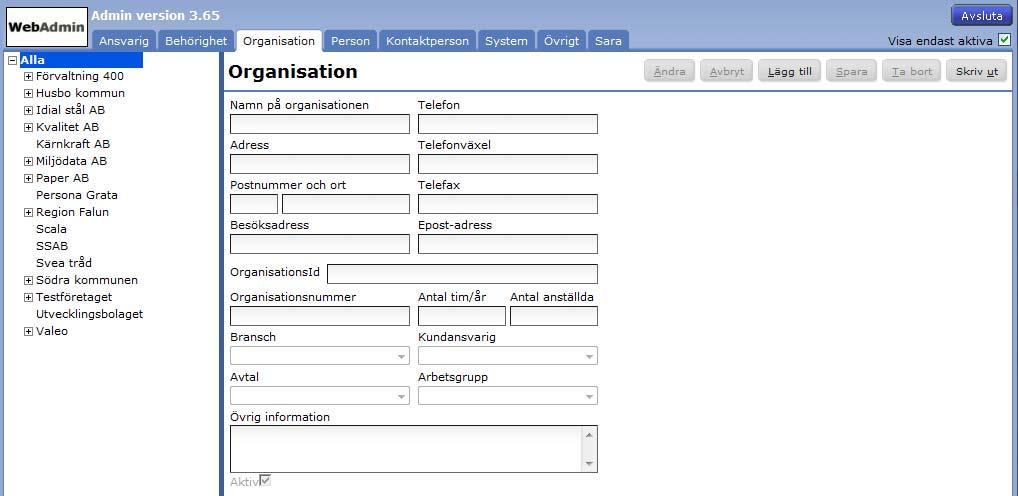This screenshot has height=496, width=1018.
Task: Select Utvecklingsbolaget in the tree
Action: [x=90, y=314]
